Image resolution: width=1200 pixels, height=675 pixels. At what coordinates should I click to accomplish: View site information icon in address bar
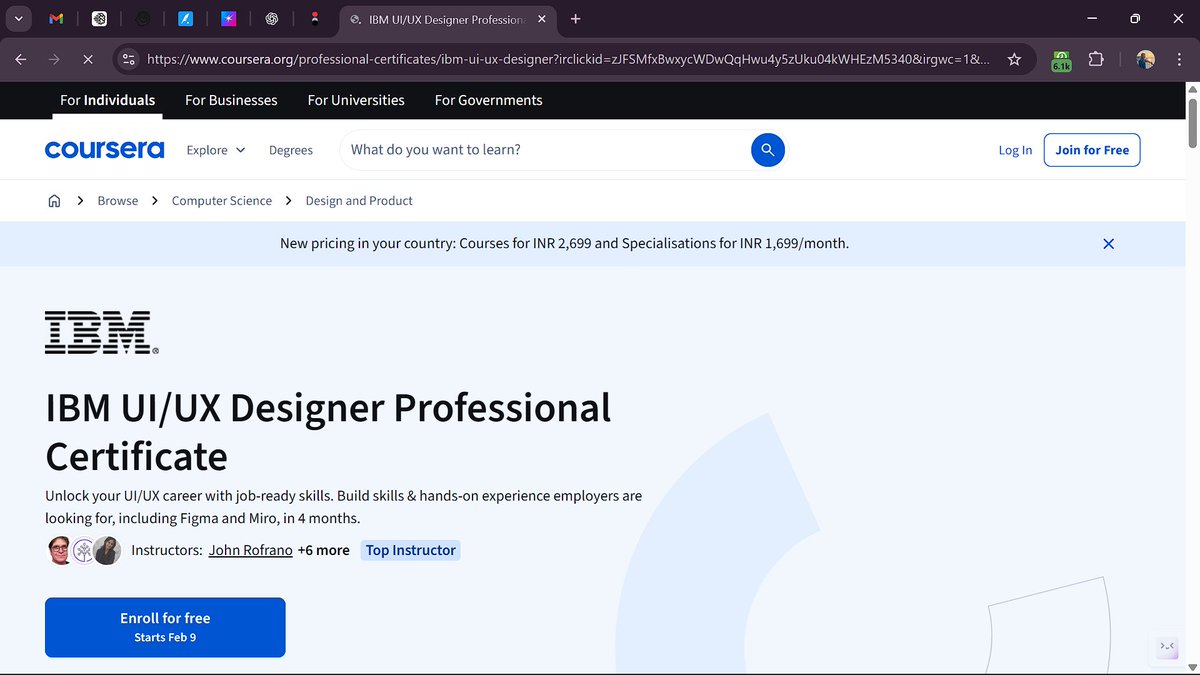point(128,60)
